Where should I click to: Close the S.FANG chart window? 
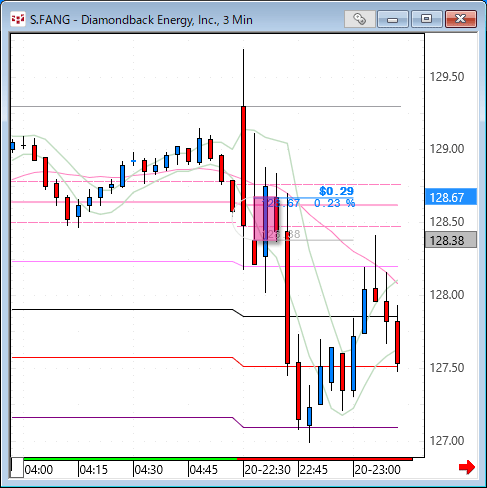click(461, 19)
